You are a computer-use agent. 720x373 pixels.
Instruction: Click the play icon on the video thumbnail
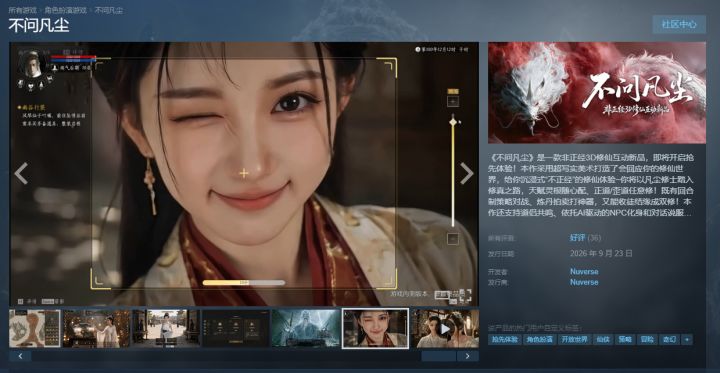click(x=445, y=329)
